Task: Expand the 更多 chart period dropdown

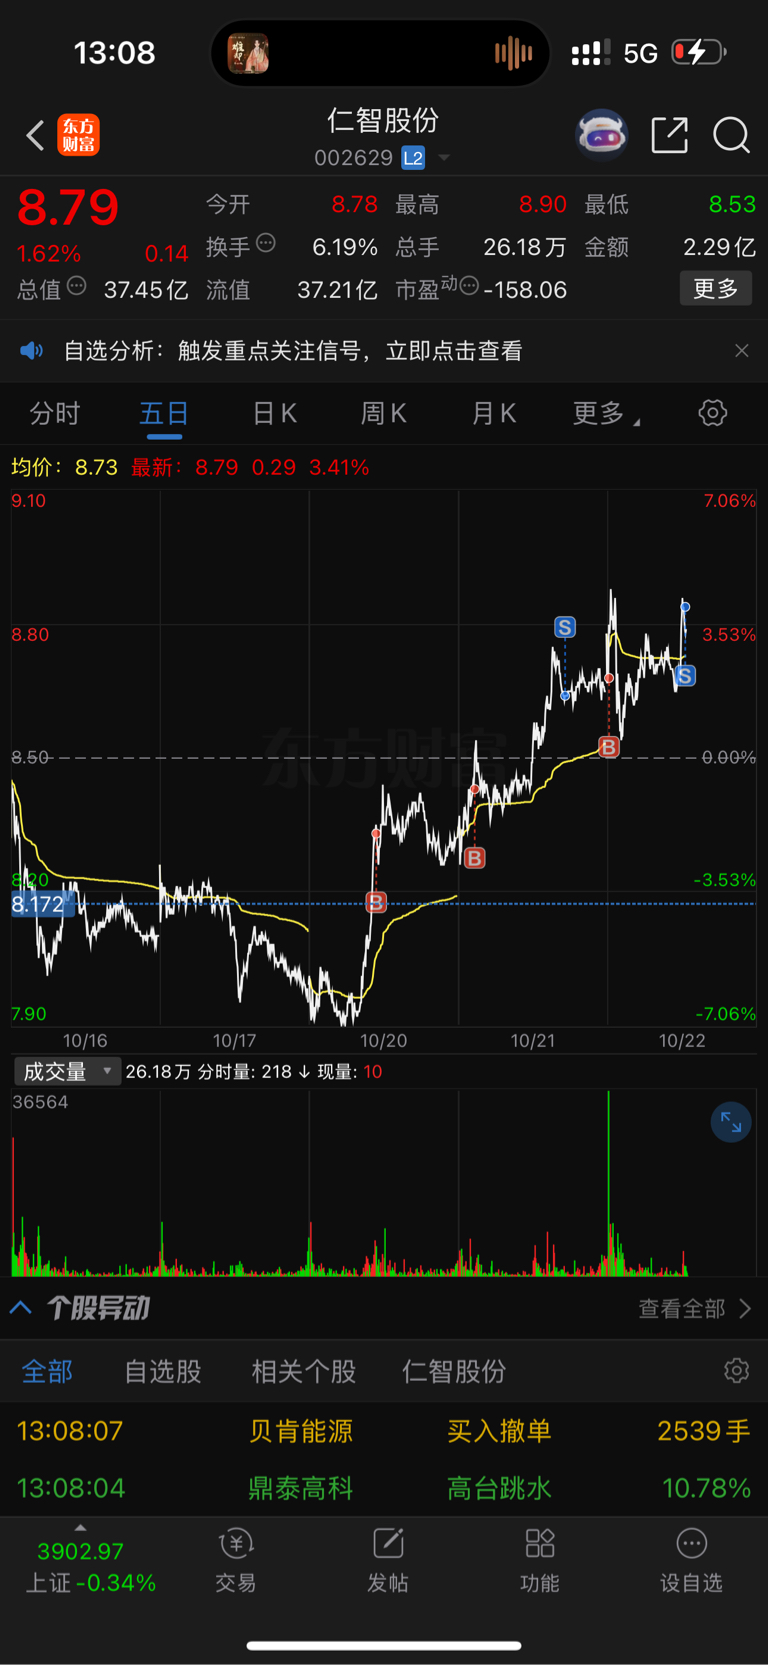Action: tap(606, 413)
